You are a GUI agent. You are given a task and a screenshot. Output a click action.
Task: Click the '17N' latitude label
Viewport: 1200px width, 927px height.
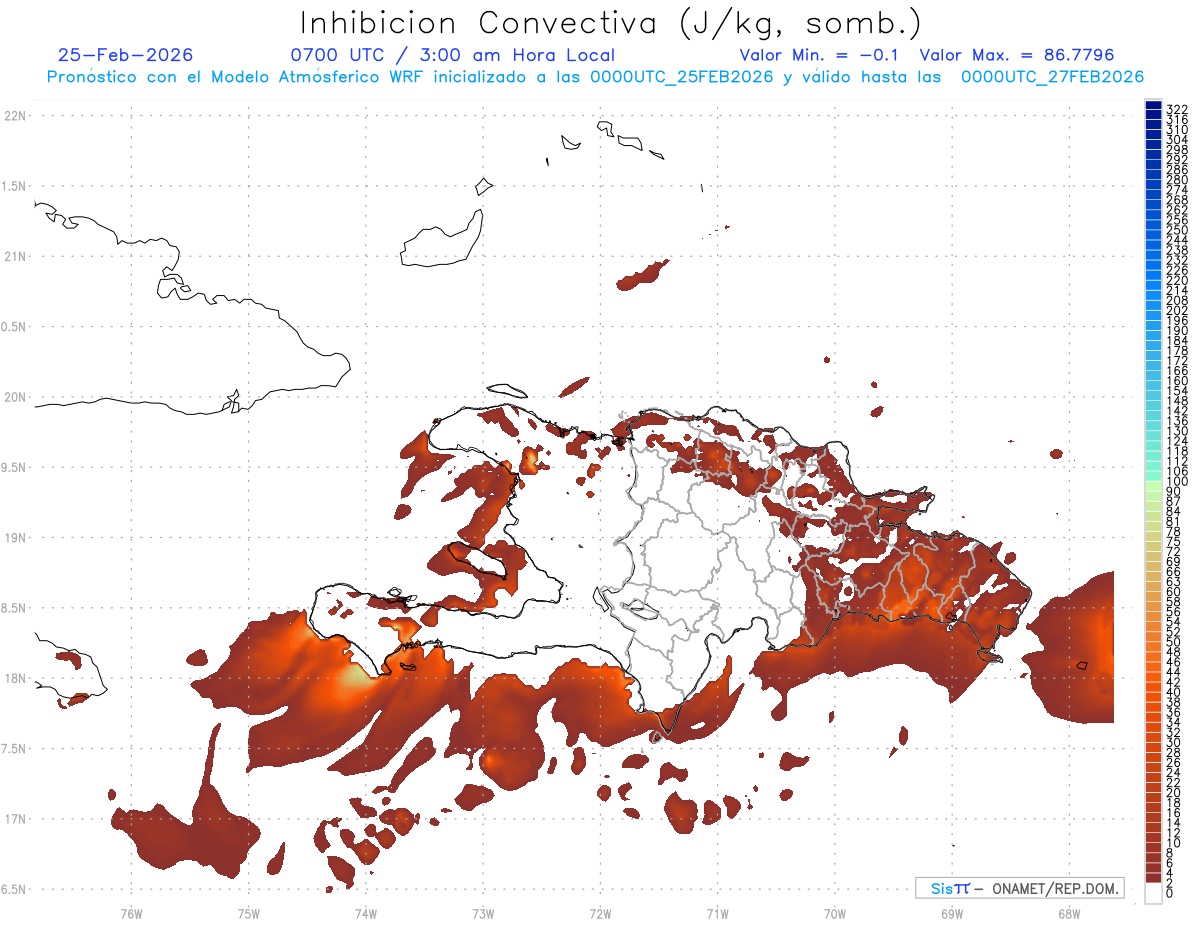(15, 819)
